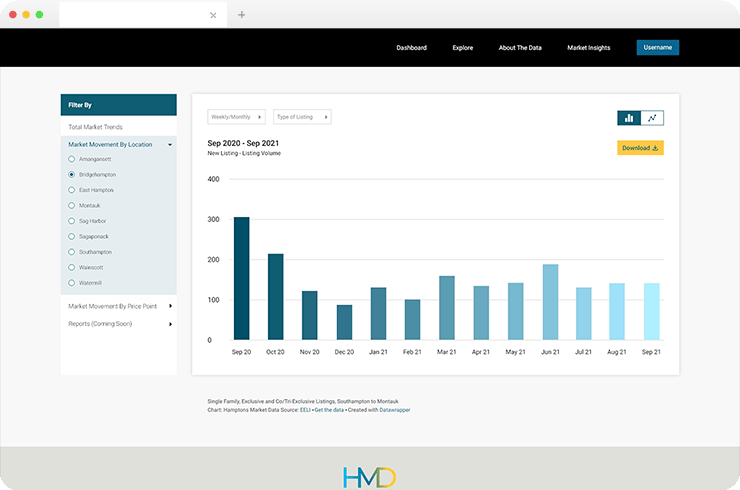Select the Amagansett location radio button
The width and height of the screenshot is (740, 490).
pos(71,159)
